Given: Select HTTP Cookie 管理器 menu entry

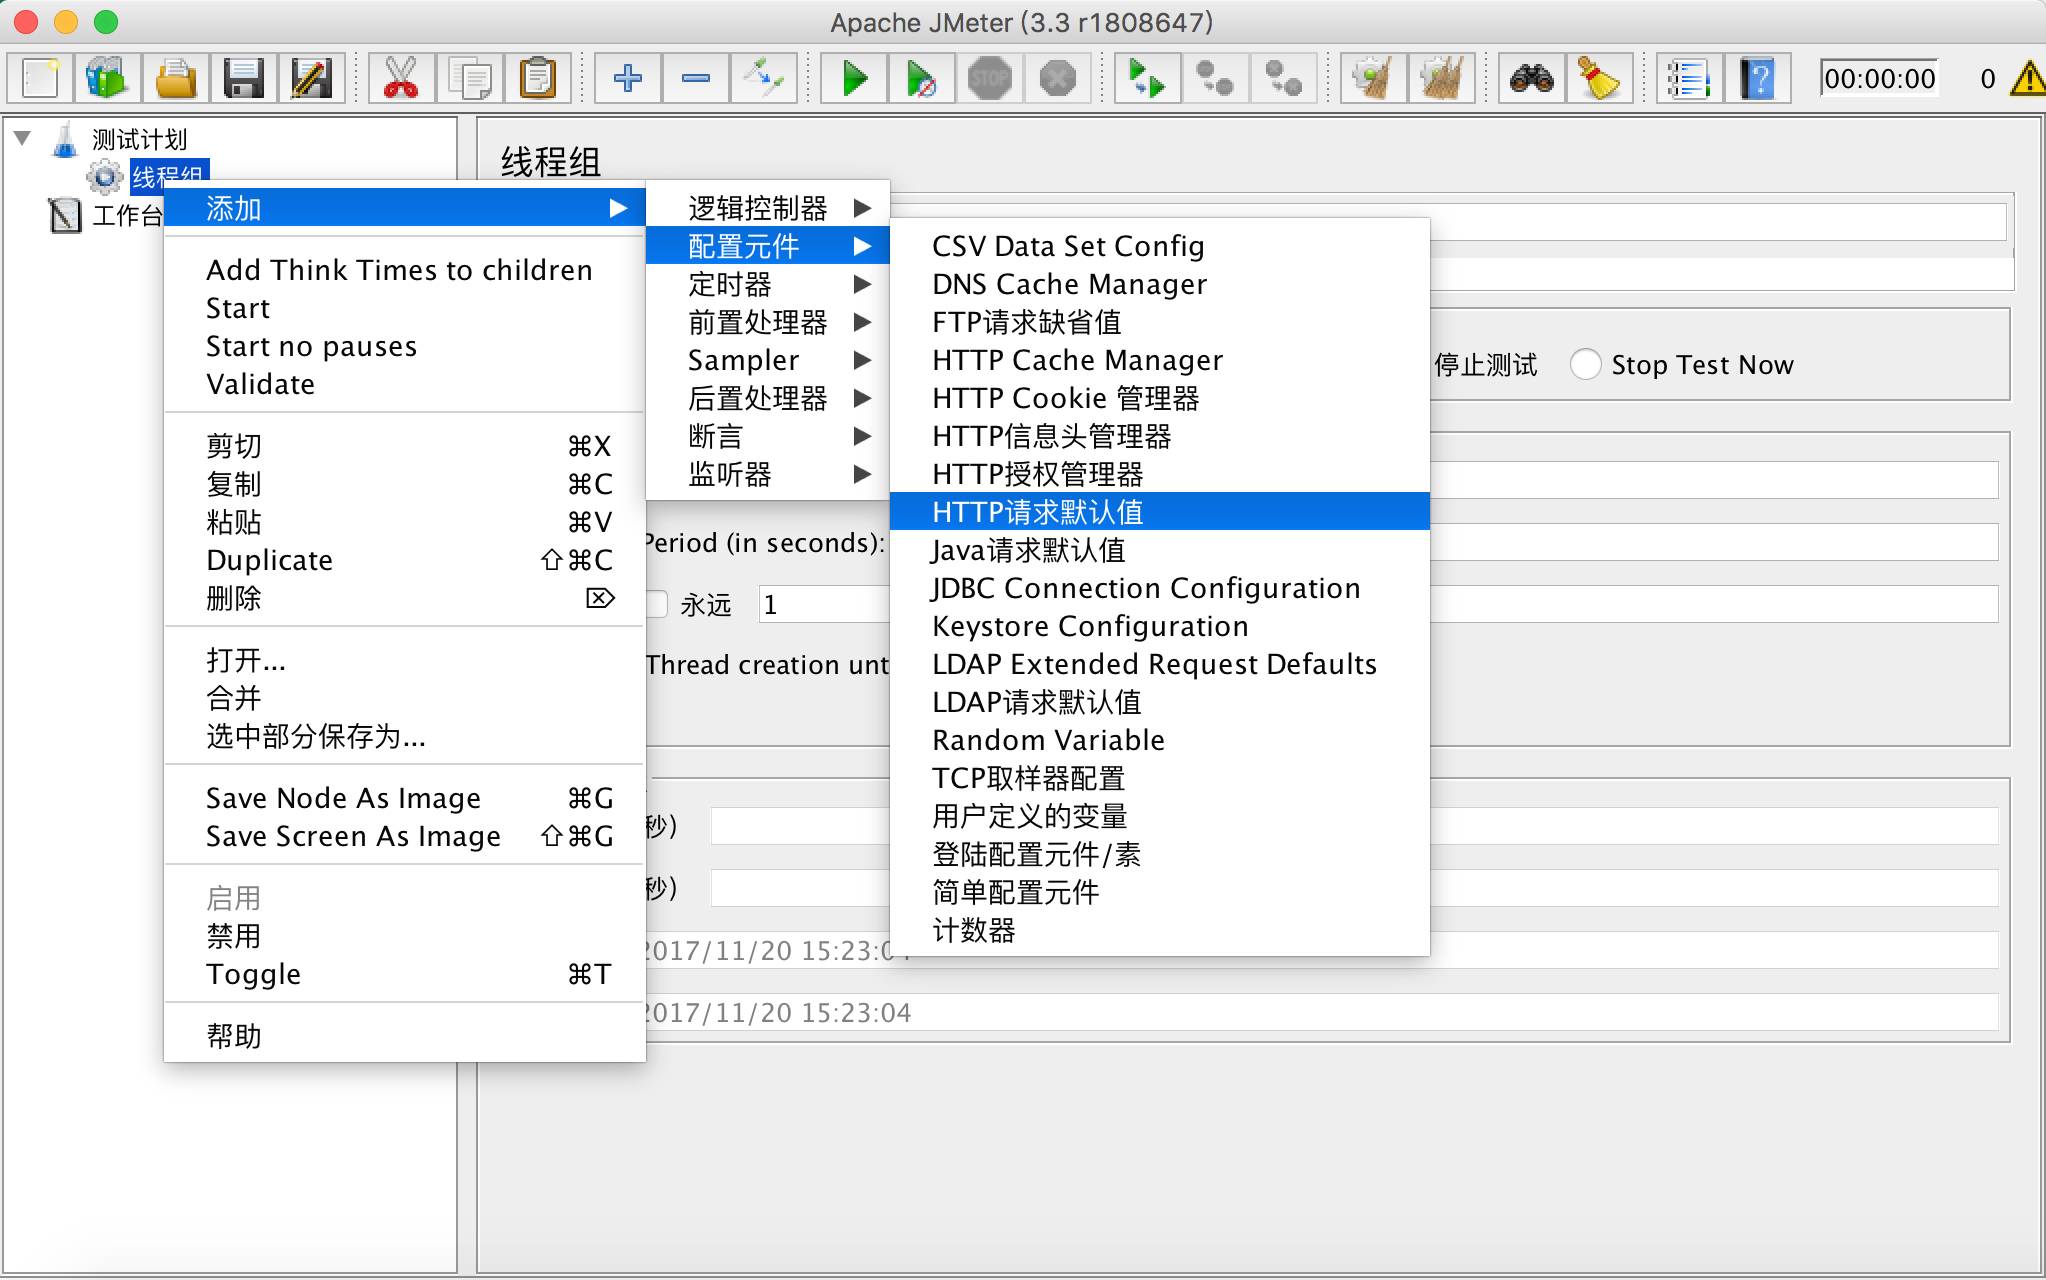Looking at the screenshot, I should tap(1159, 398).
